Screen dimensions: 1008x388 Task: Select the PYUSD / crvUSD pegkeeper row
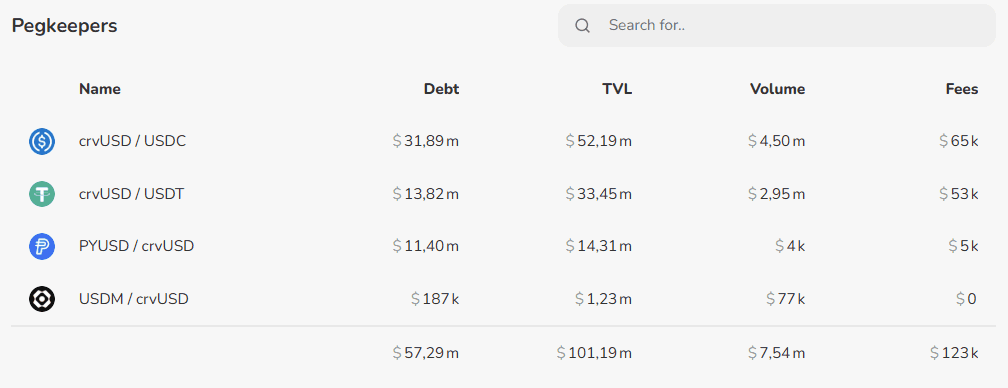coord(503,247)
